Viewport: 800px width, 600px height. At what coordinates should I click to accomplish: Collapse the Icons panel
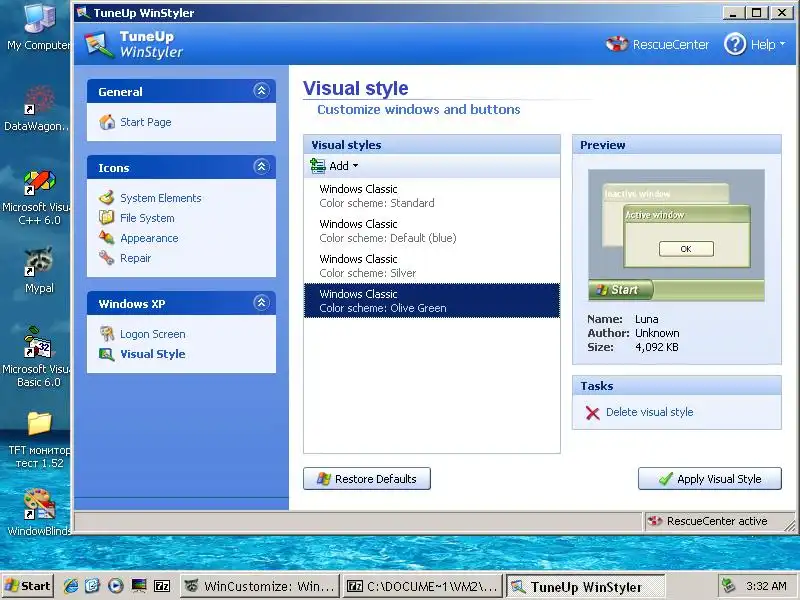click(261, 167)
